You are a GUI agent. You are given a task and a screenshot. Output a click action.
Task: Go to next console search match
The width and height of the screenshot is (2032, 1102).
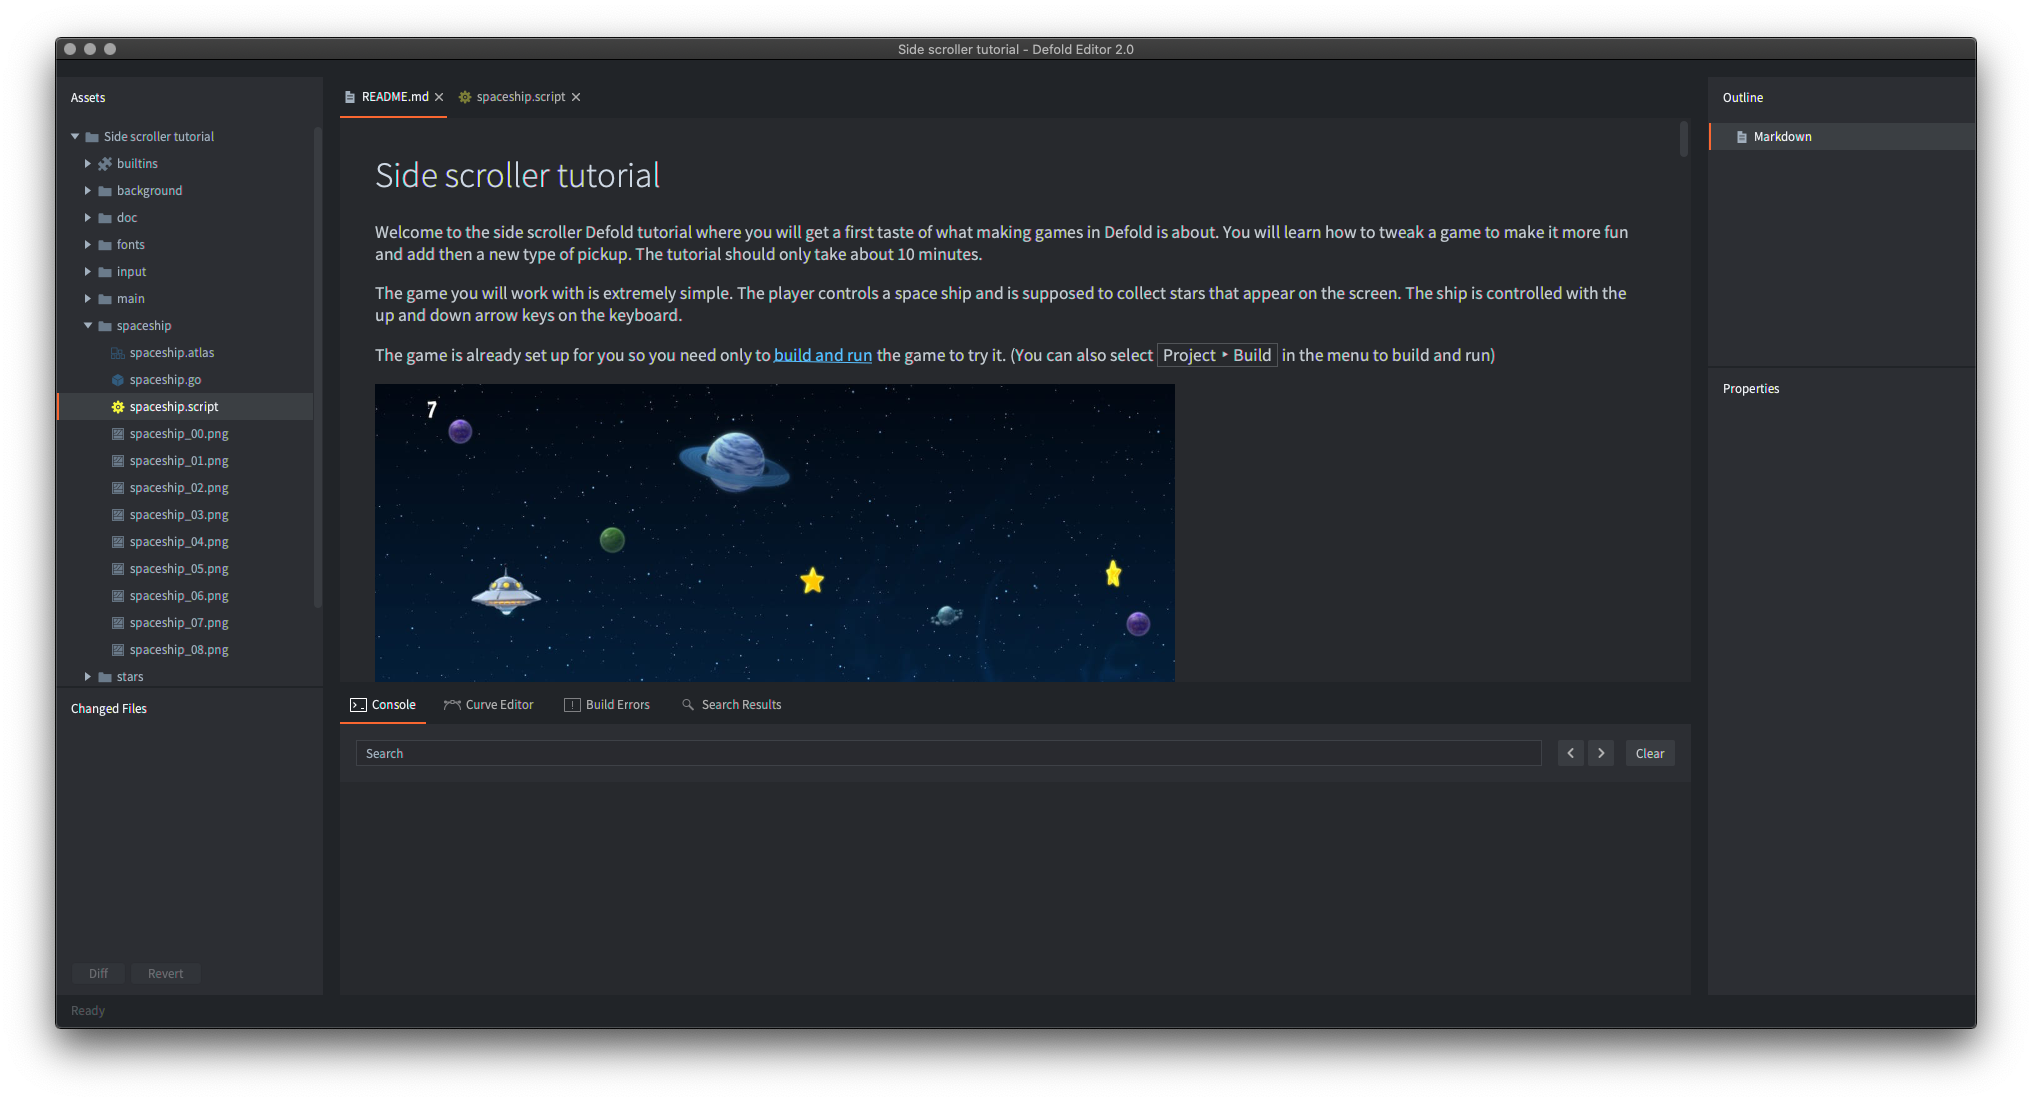click(1601, 754)
